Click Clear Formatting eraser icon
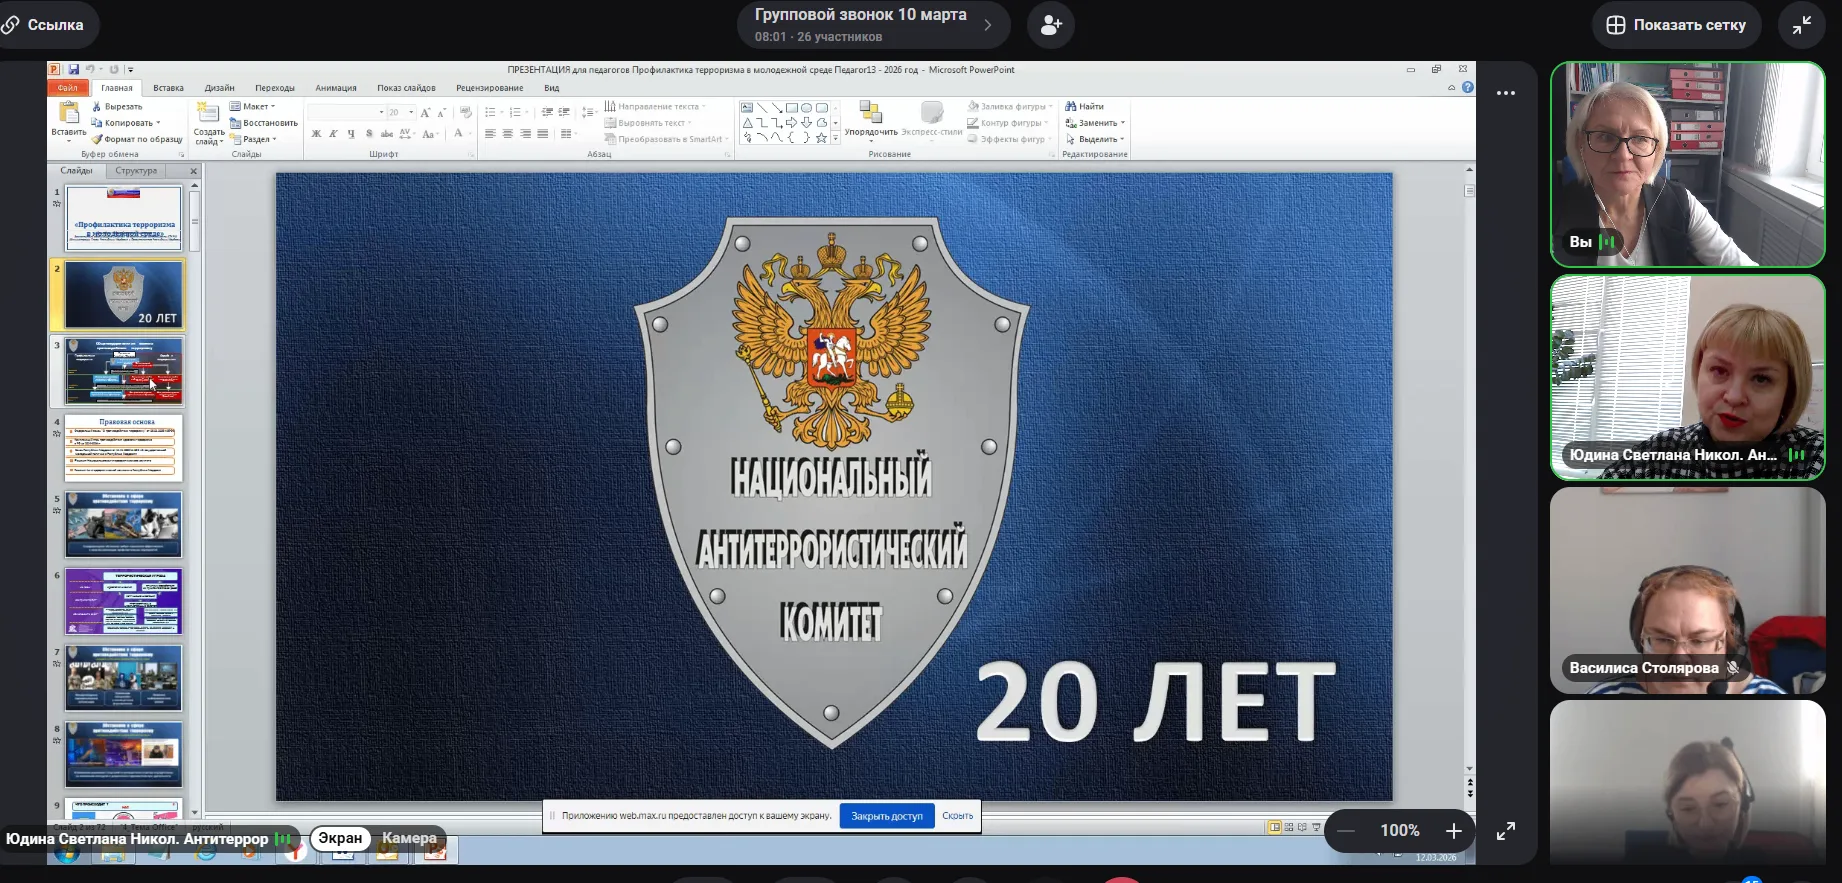 click(x=466, y=112)
